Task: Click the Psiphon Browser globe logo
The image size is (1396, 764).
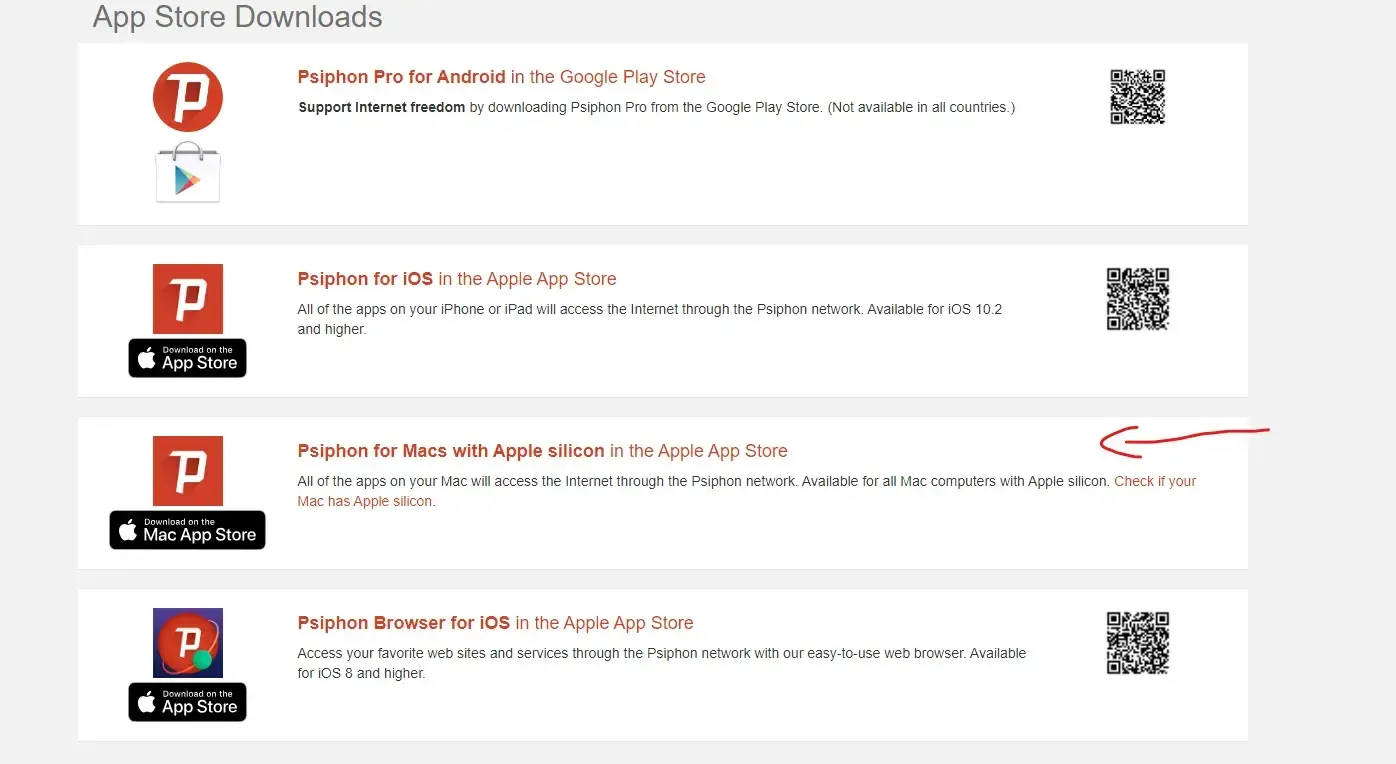Action: coord(187,642)
